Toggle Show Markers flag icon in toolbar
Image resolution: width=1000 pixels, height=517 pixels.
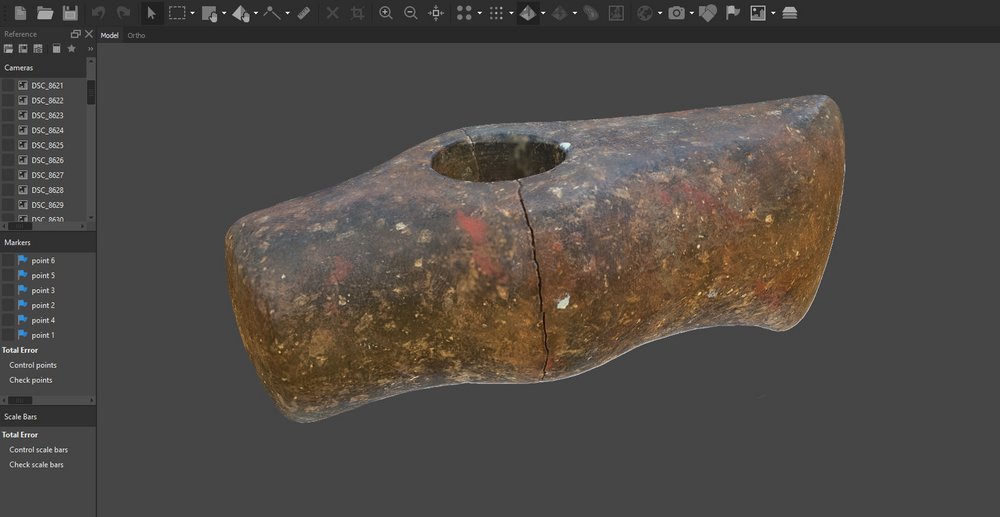tap(733, 13)
